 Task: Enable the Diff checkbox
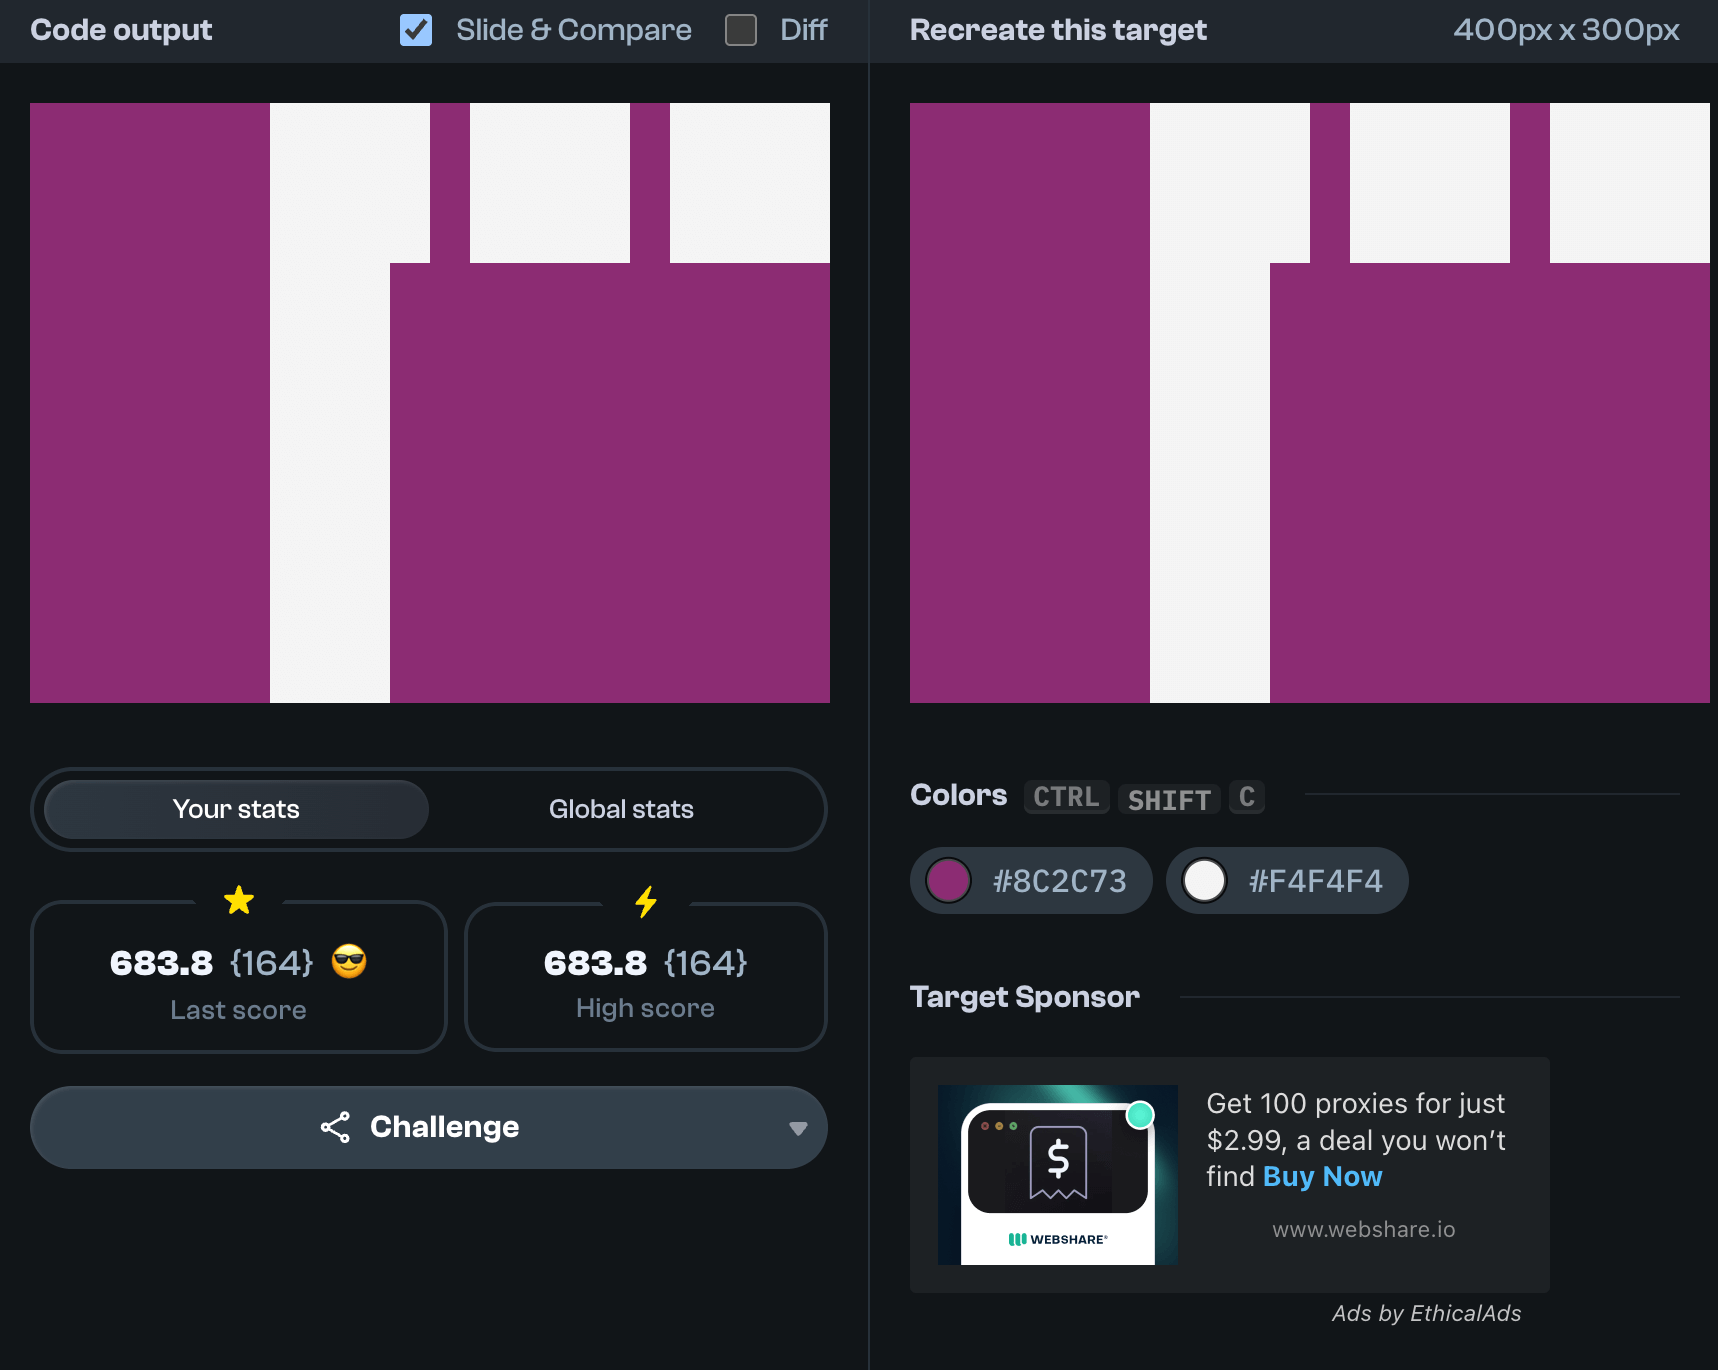(741, 30)
